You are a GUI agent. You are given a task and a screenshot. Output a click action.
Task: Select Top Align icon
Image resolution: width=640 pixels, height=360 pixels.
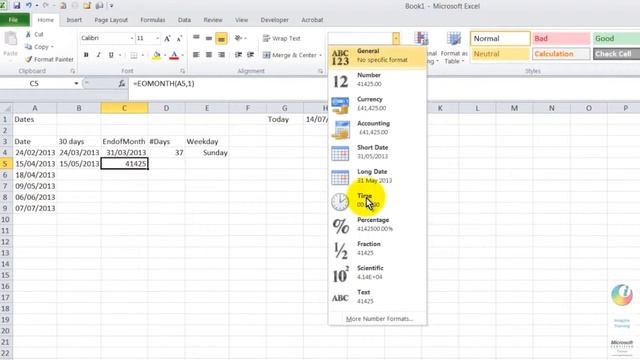coord(196,38)
